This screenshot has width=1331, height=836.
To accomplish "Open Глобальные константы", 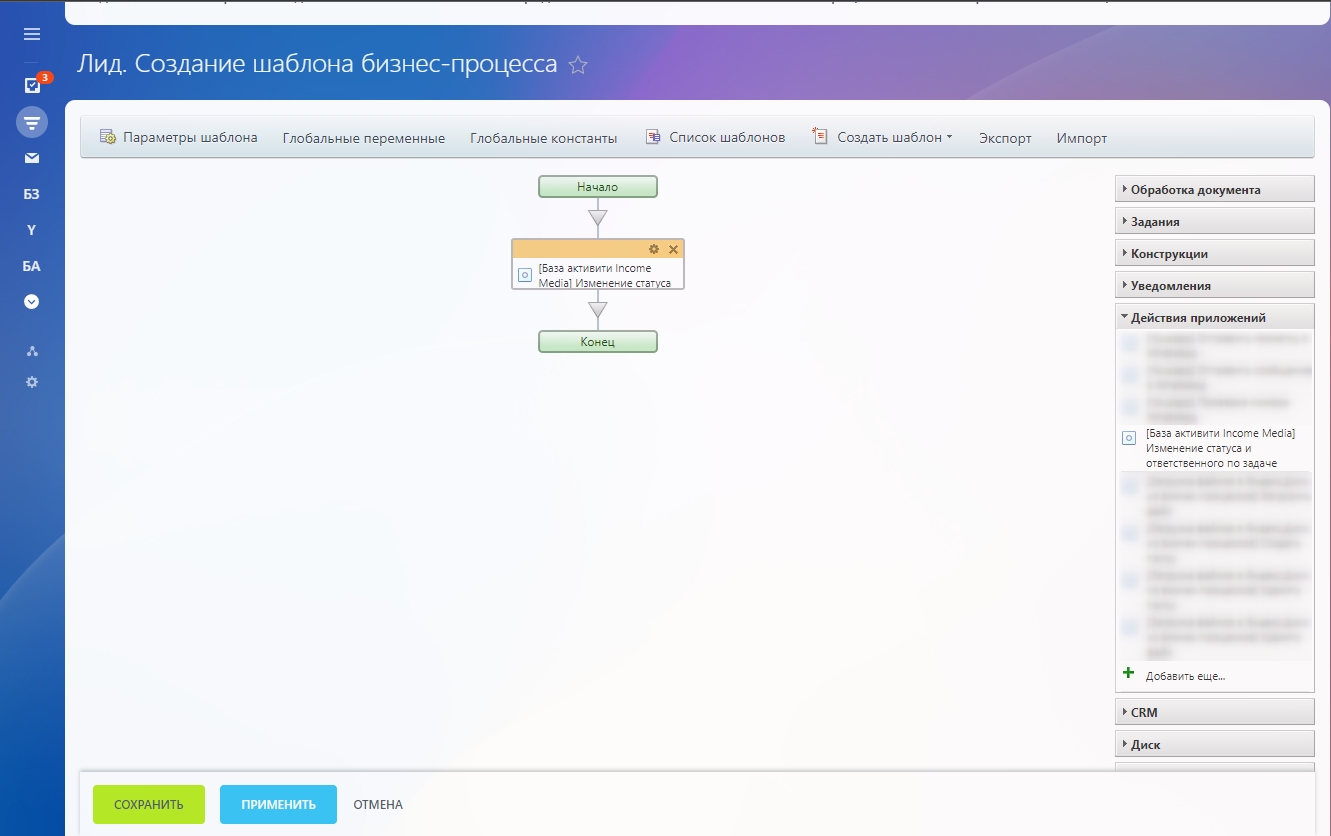I will pyautogui.click(x=544, y=138).
